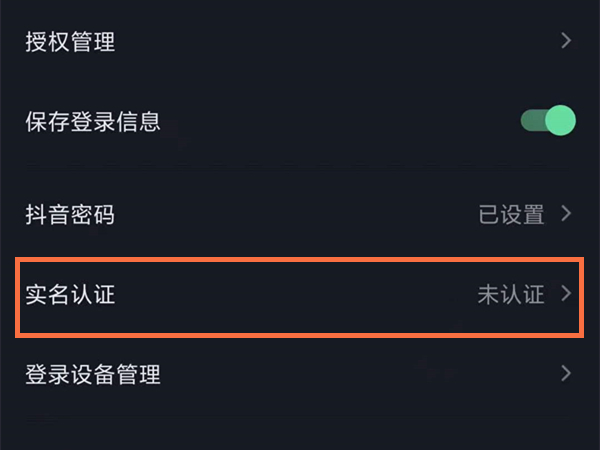600x450 pixels.
Task: Tap the 保存登录信息 label text
Action: [92, 123]
